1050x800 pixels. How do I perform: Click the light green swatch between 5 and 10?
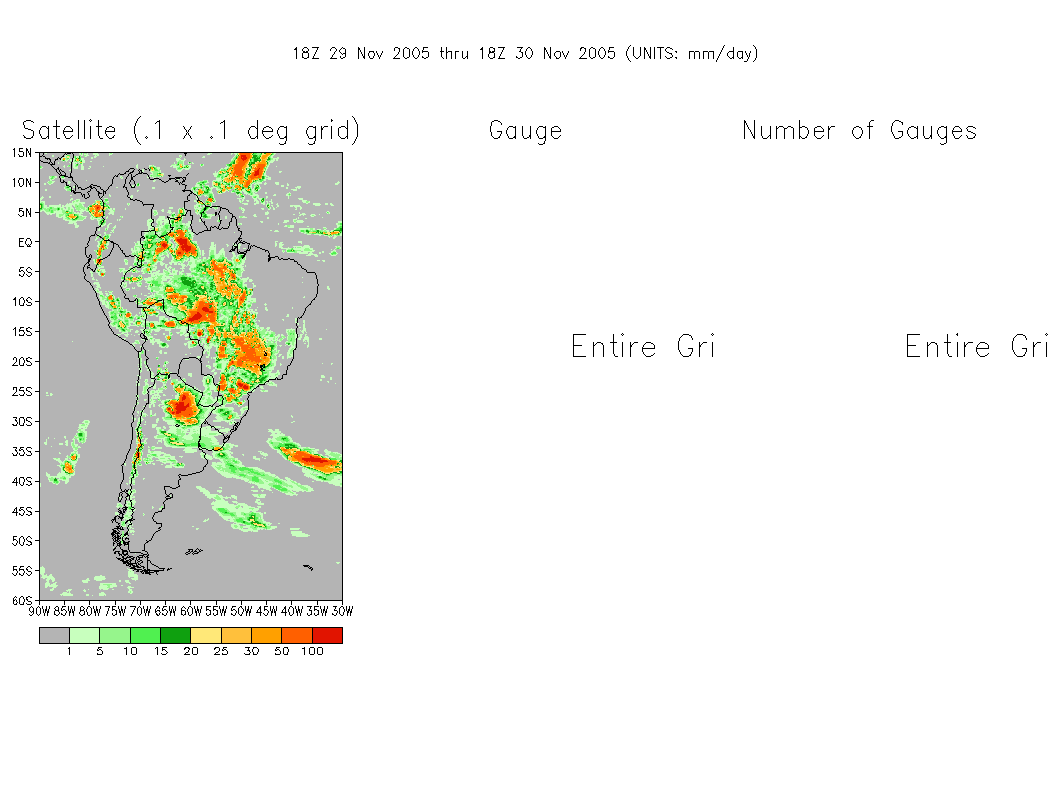click(115, 635)
